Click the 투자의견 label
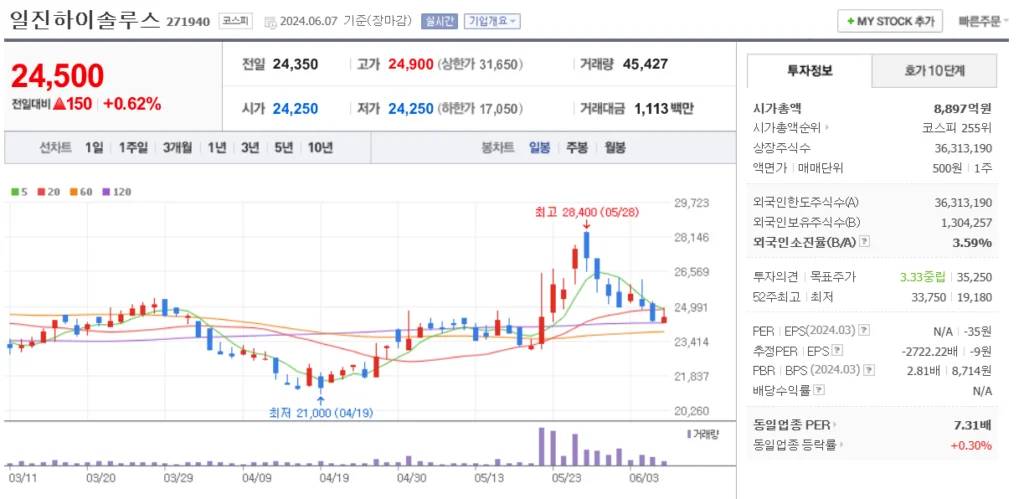1024x499 pixels. 776,277
